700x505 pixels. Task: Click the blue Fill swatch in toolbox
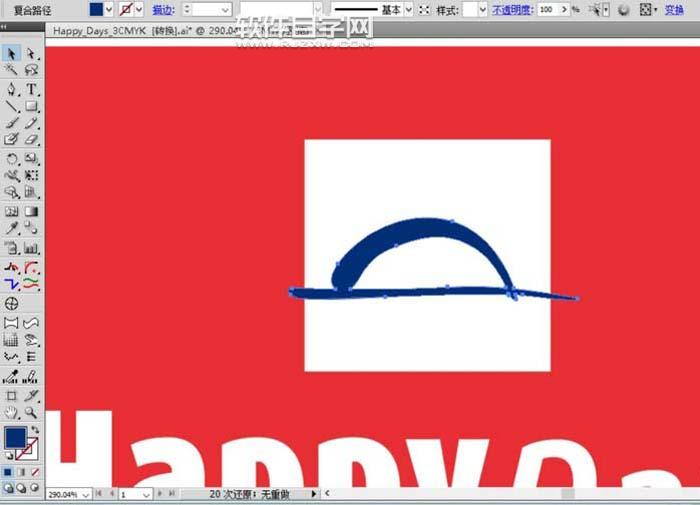pyautogui.click(x=15, y=437)
